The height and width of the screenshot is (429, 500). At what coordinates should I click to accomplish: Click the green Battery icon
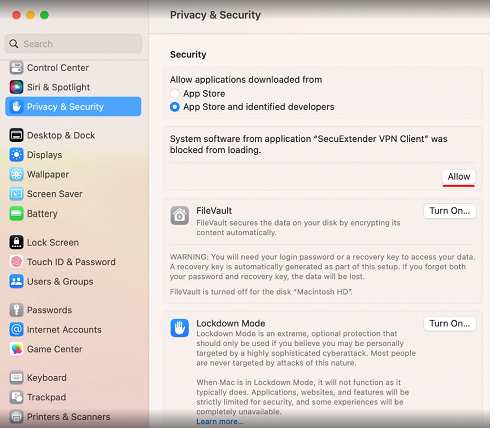click(16, 213)
